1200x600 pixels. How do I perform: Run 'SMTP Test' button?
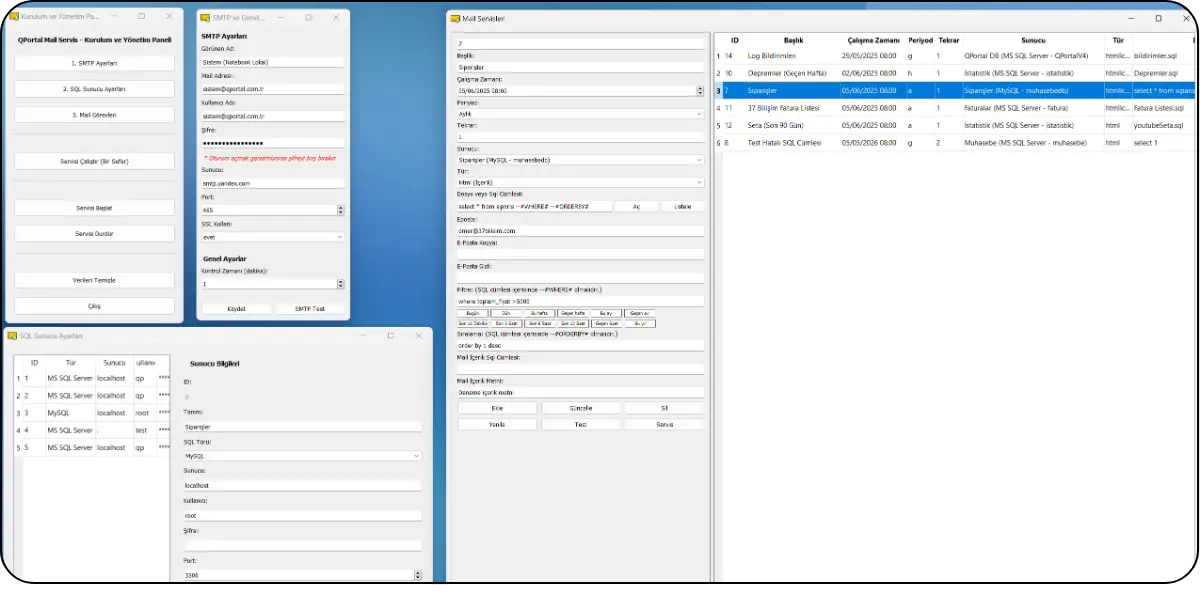(x=310, y=309)
